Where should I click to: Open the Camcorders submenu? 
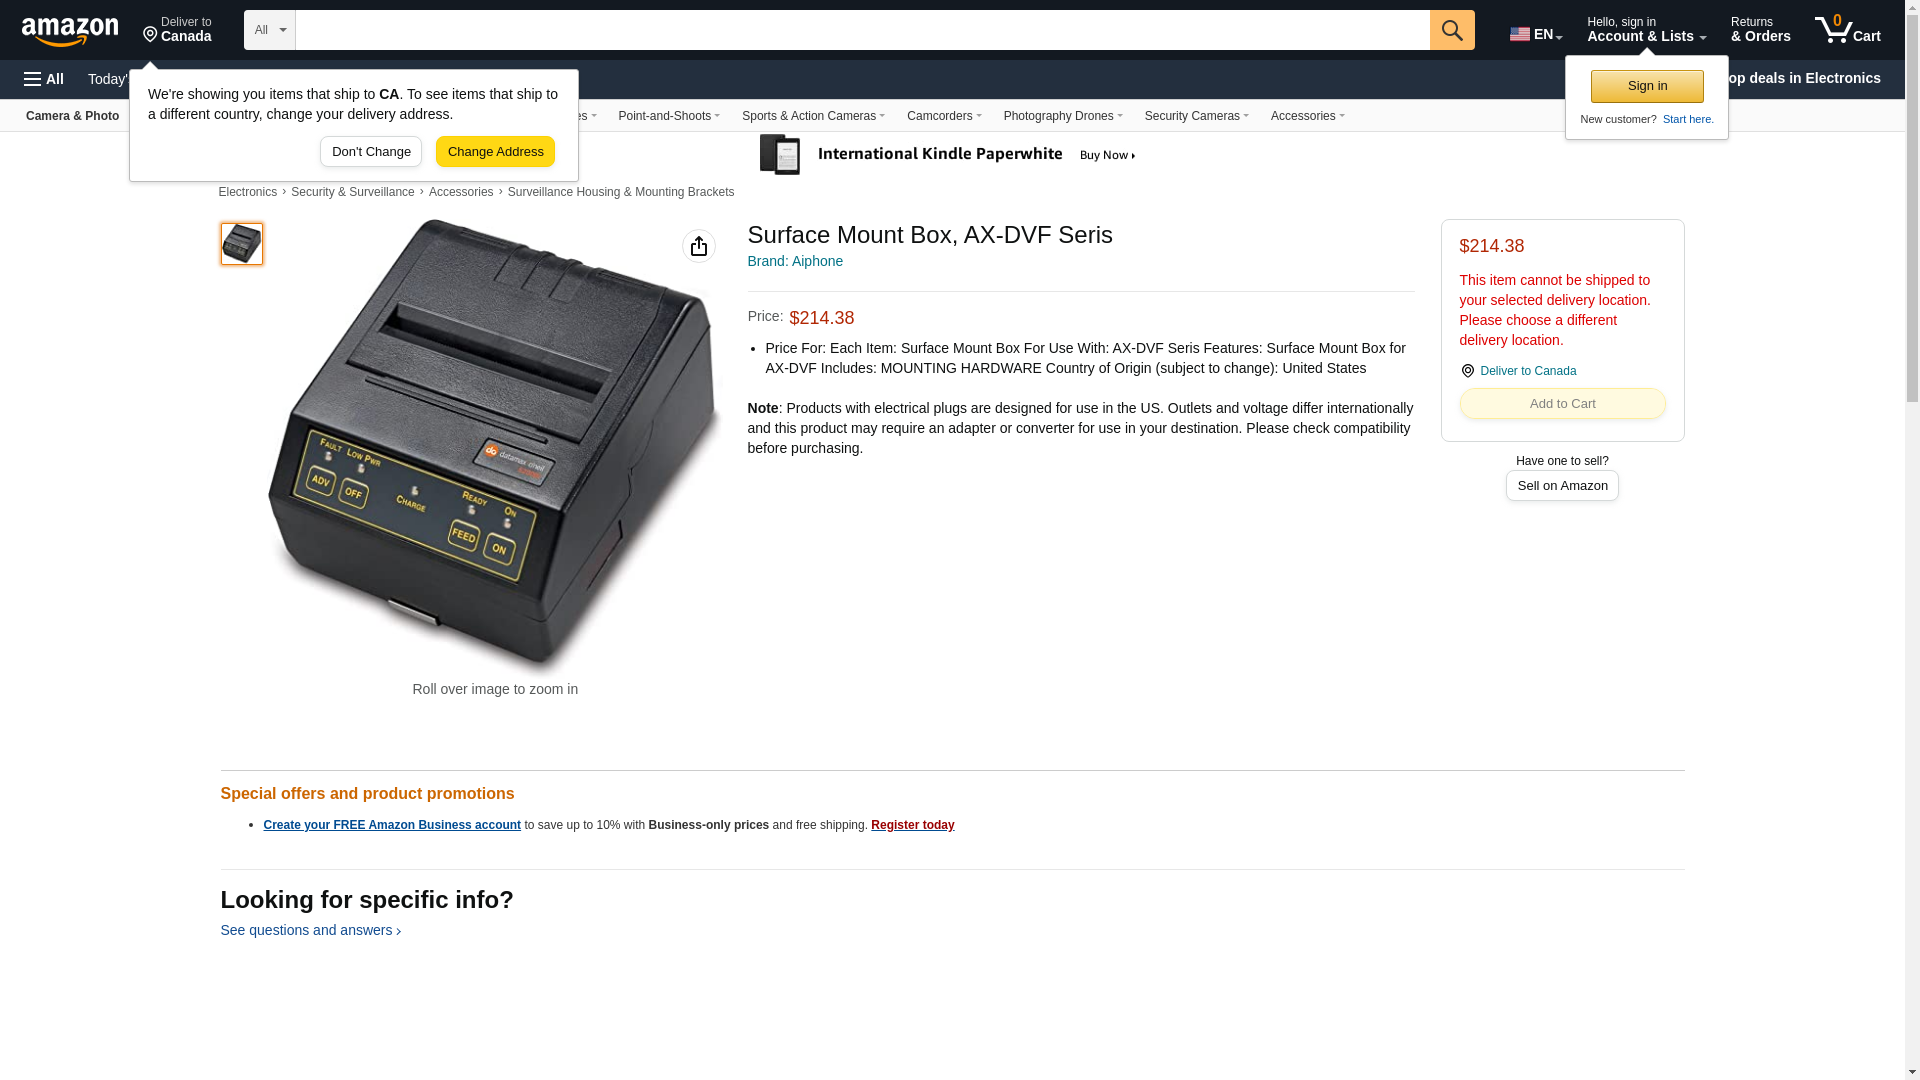(x=944, y=116)
